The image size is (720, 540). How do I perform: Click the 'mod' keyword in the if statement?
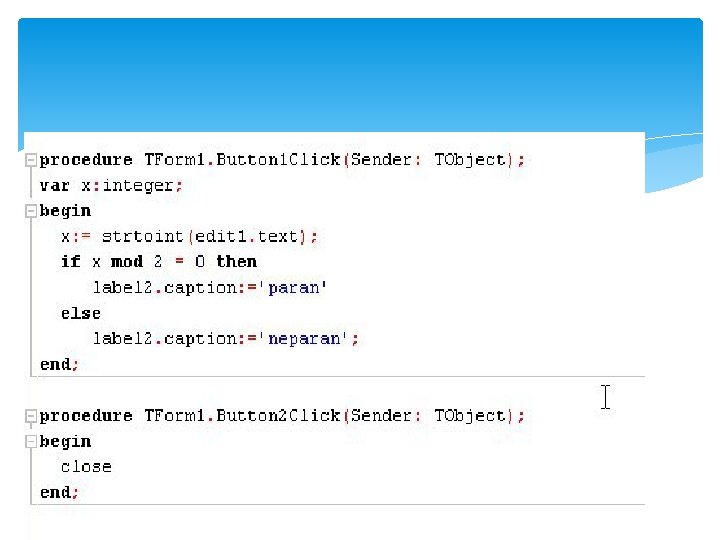click(x=127, y=262)
